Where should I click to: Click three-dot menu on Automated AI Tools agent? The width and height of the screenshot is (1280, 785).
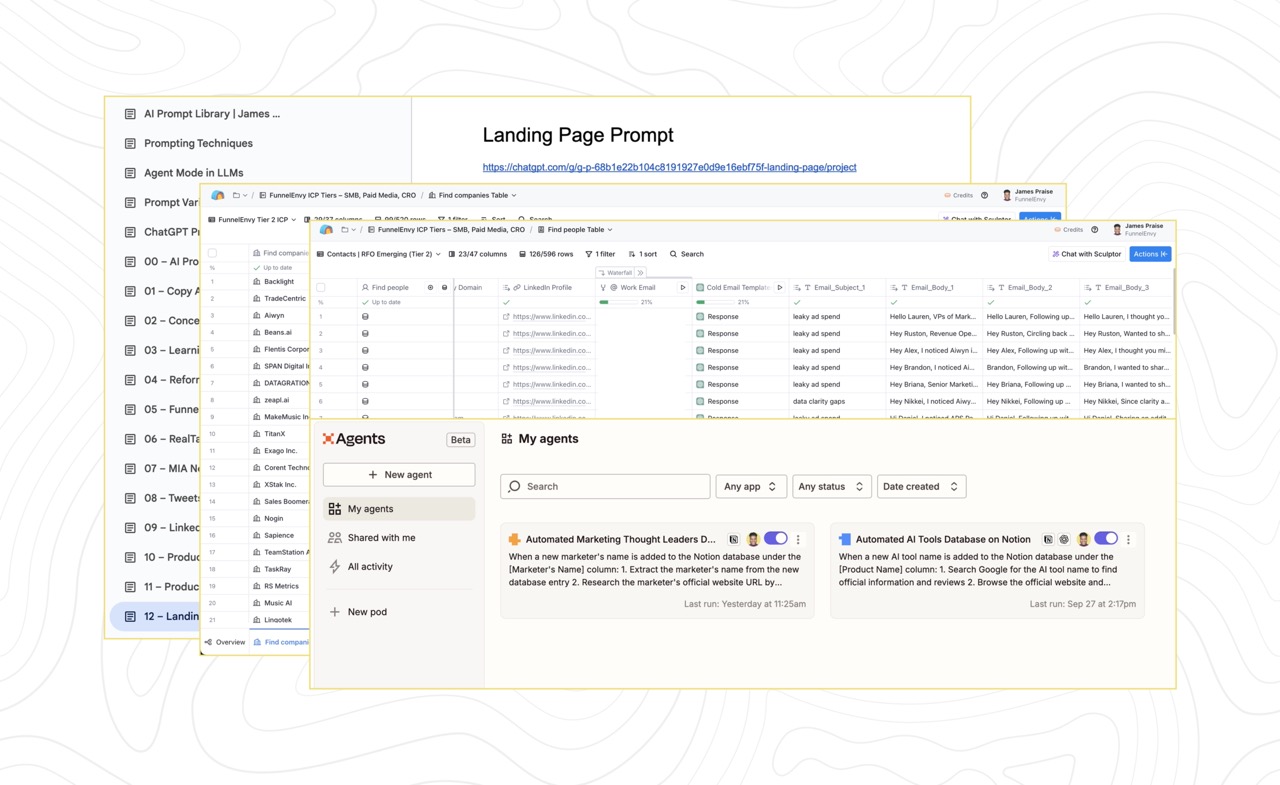click(x=1128, y=539)
